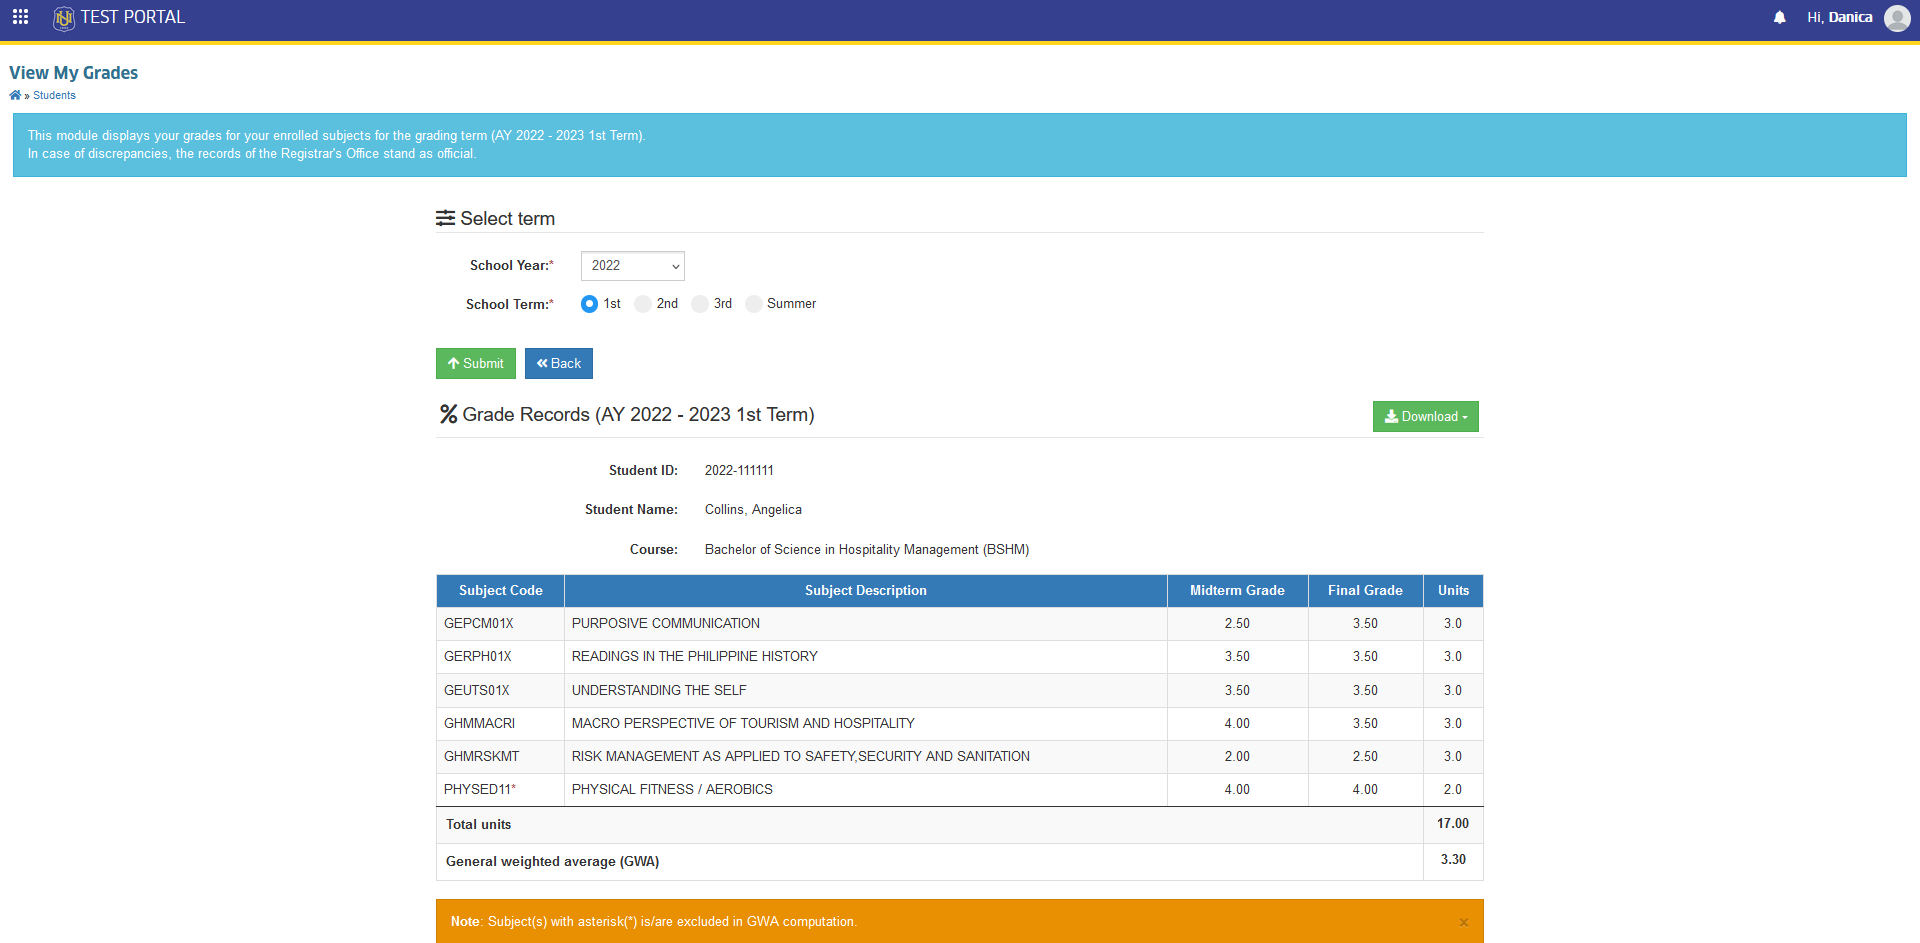The image size is (1920, 943).
Task: Click units 2.0 for PHYSED11
Action: (1453, 790)
